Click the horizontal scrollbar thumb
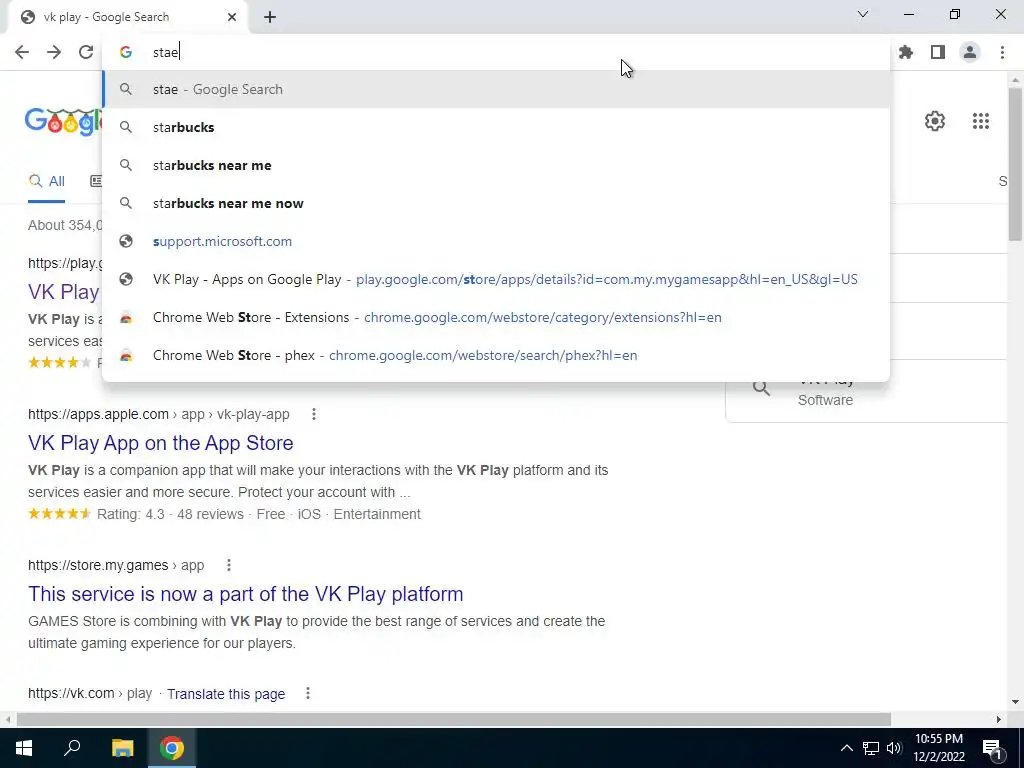The image size is (1024, 768). click(454, 719)
